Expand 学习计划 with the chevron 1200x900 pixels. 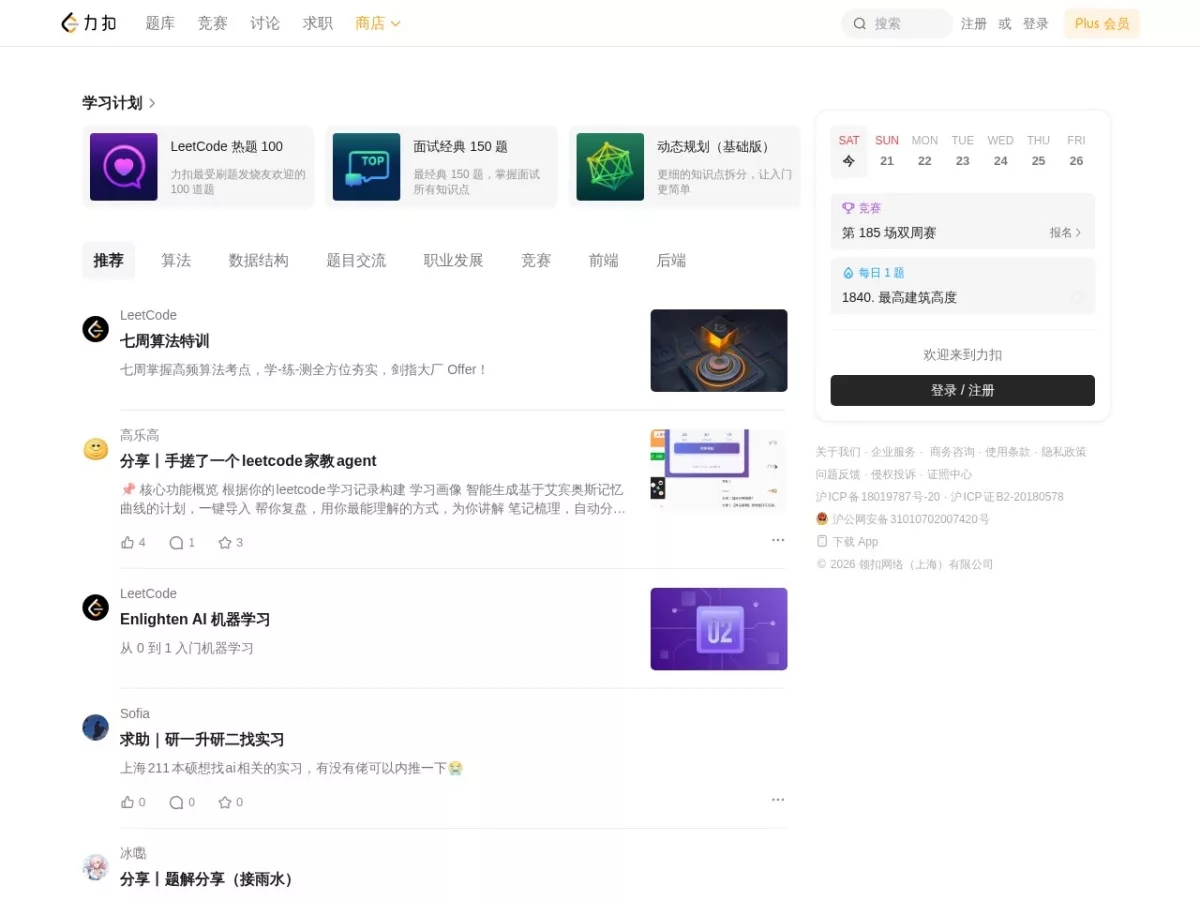pos(152,103)
